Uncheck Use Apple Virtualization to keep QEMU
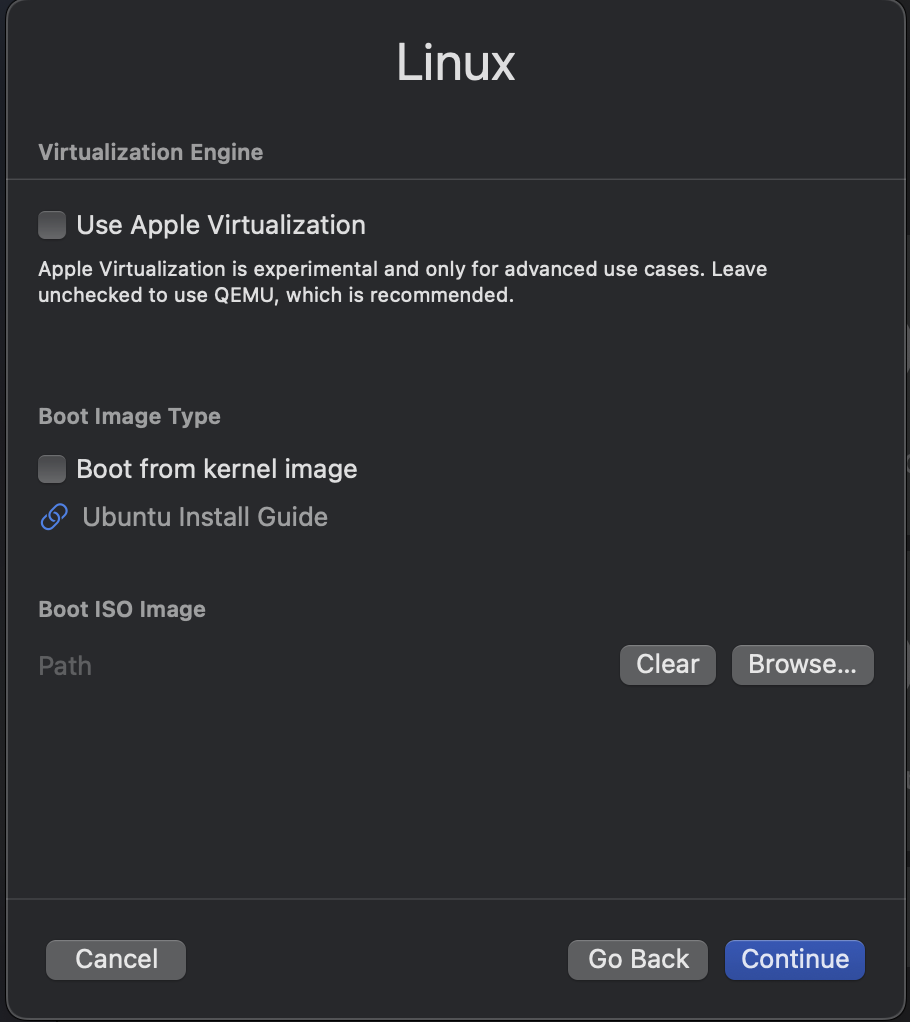The width and height of the screenshot is (910, 1022). tap(52, 225)
